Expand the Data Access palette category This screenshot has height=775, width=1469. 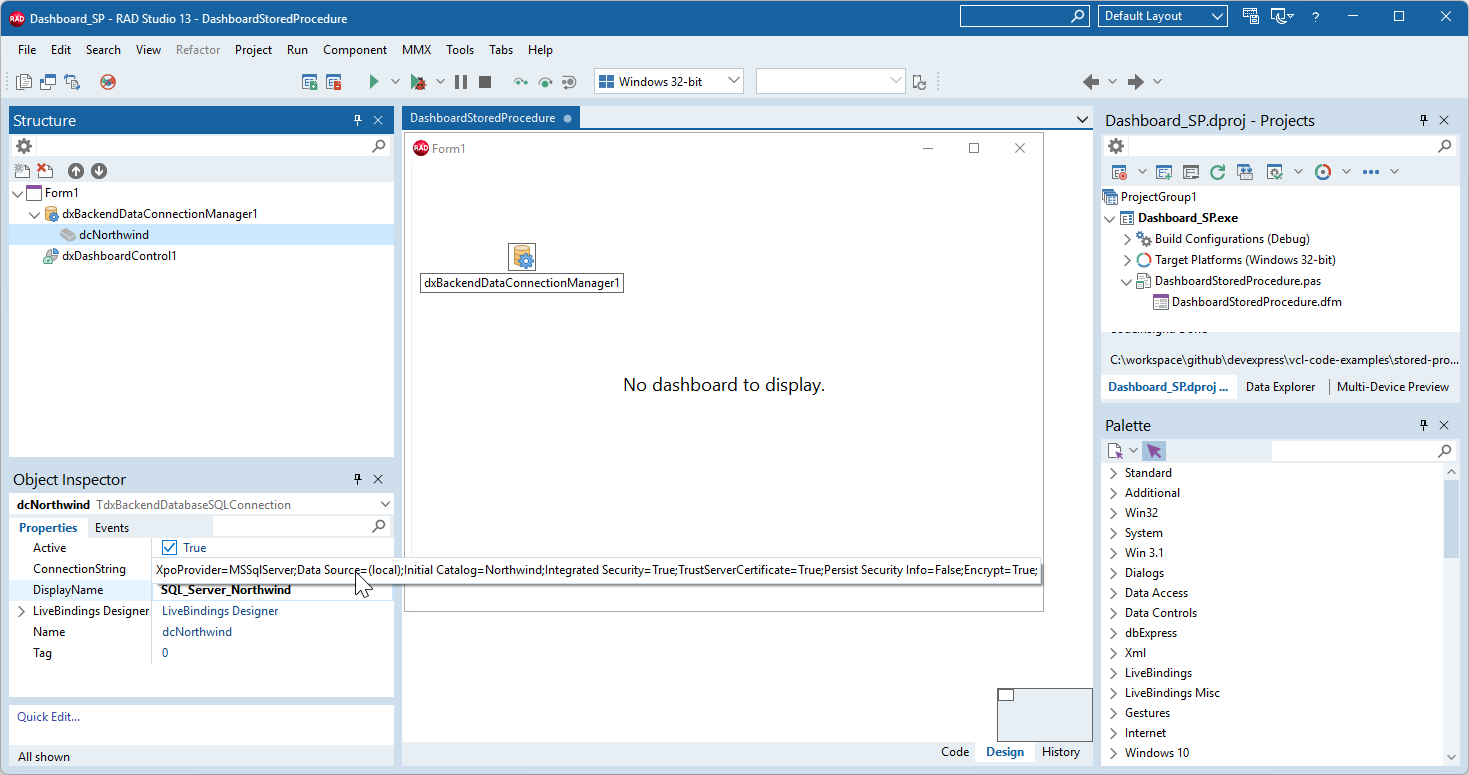coord(1113,593)
